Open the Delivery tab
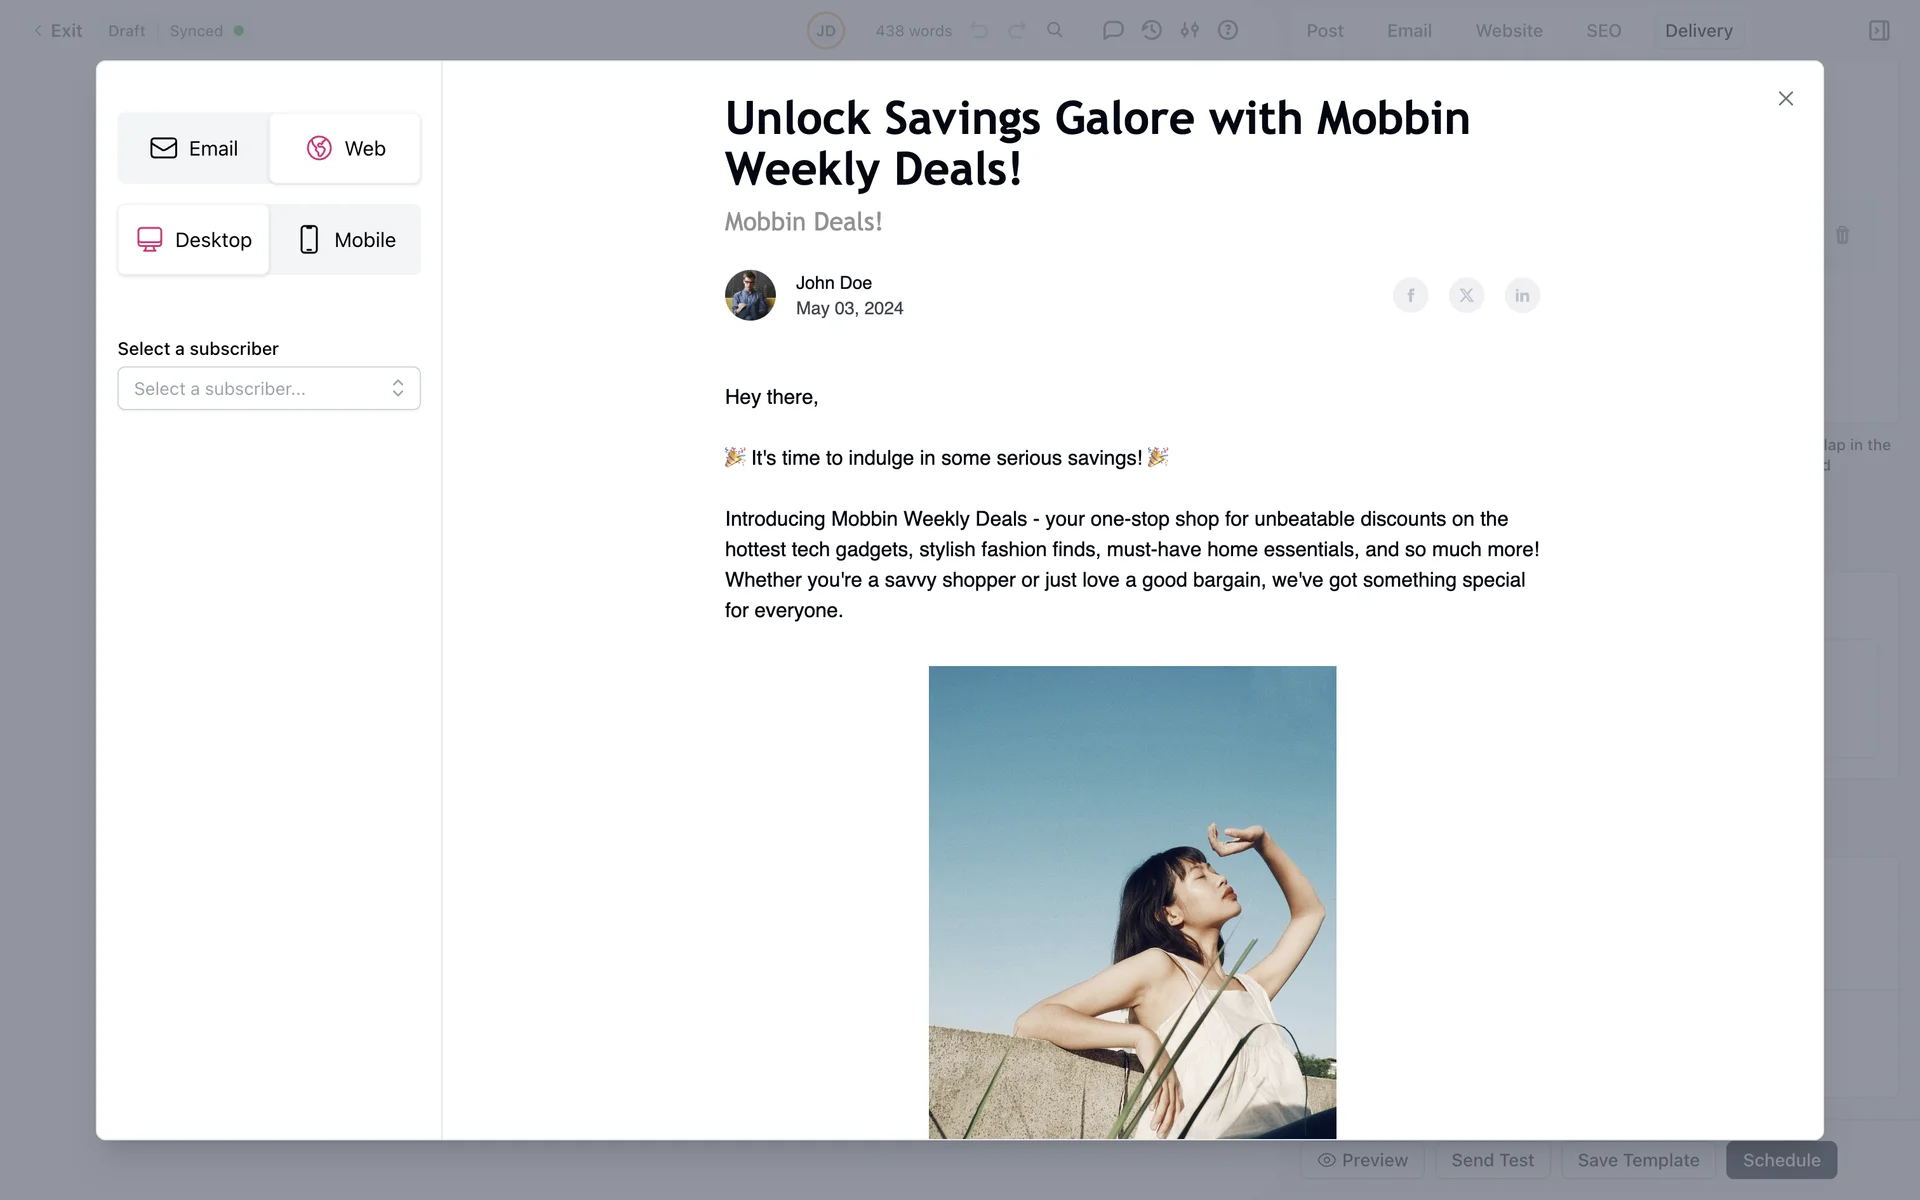The height and width of the screenshot is (1200, 1920). [x=1698, y=30]
